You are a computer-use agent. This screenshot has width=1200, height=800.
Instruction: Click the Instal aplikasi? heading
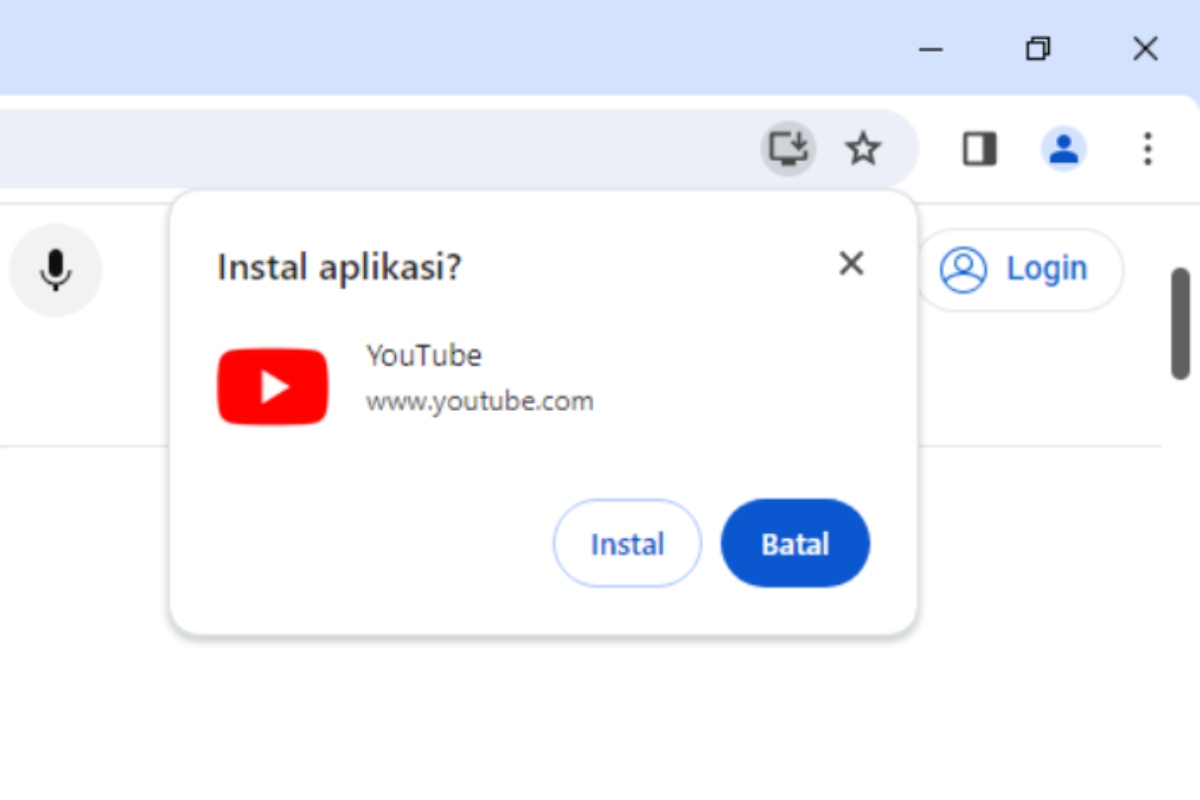point(340,268)
